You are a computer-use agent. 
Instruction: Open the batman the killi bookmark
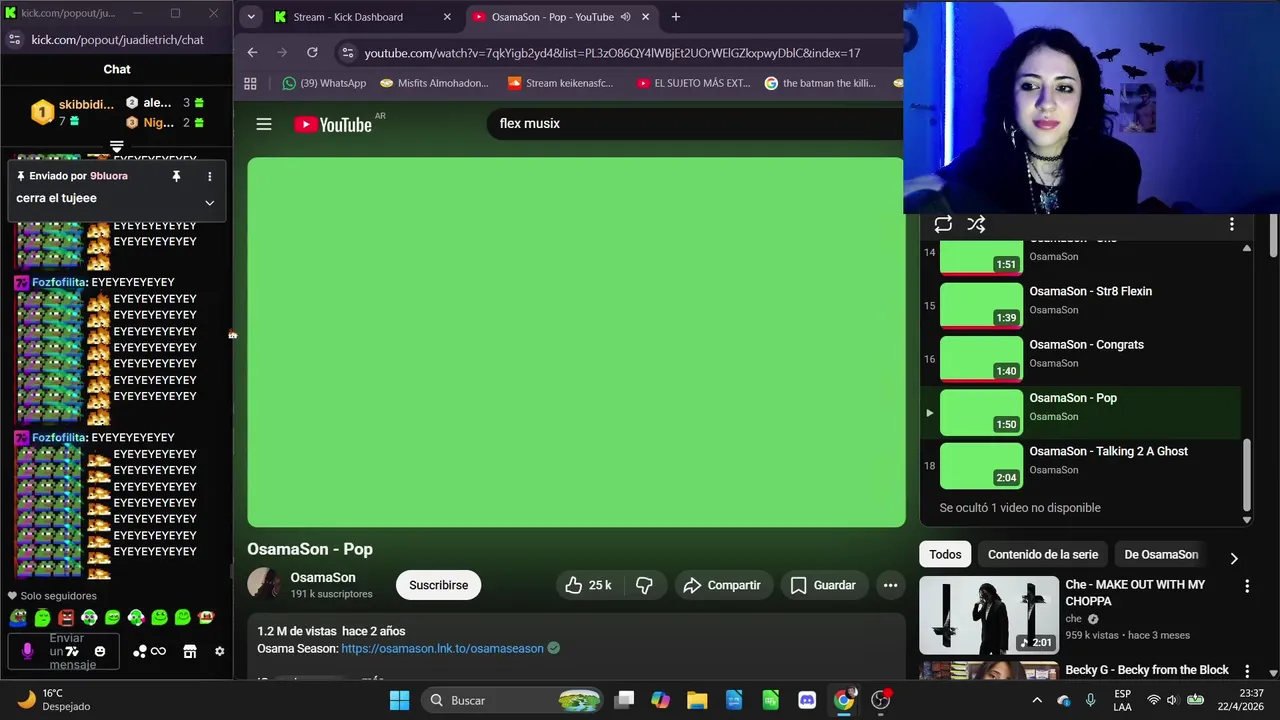(x=820, y=83)
